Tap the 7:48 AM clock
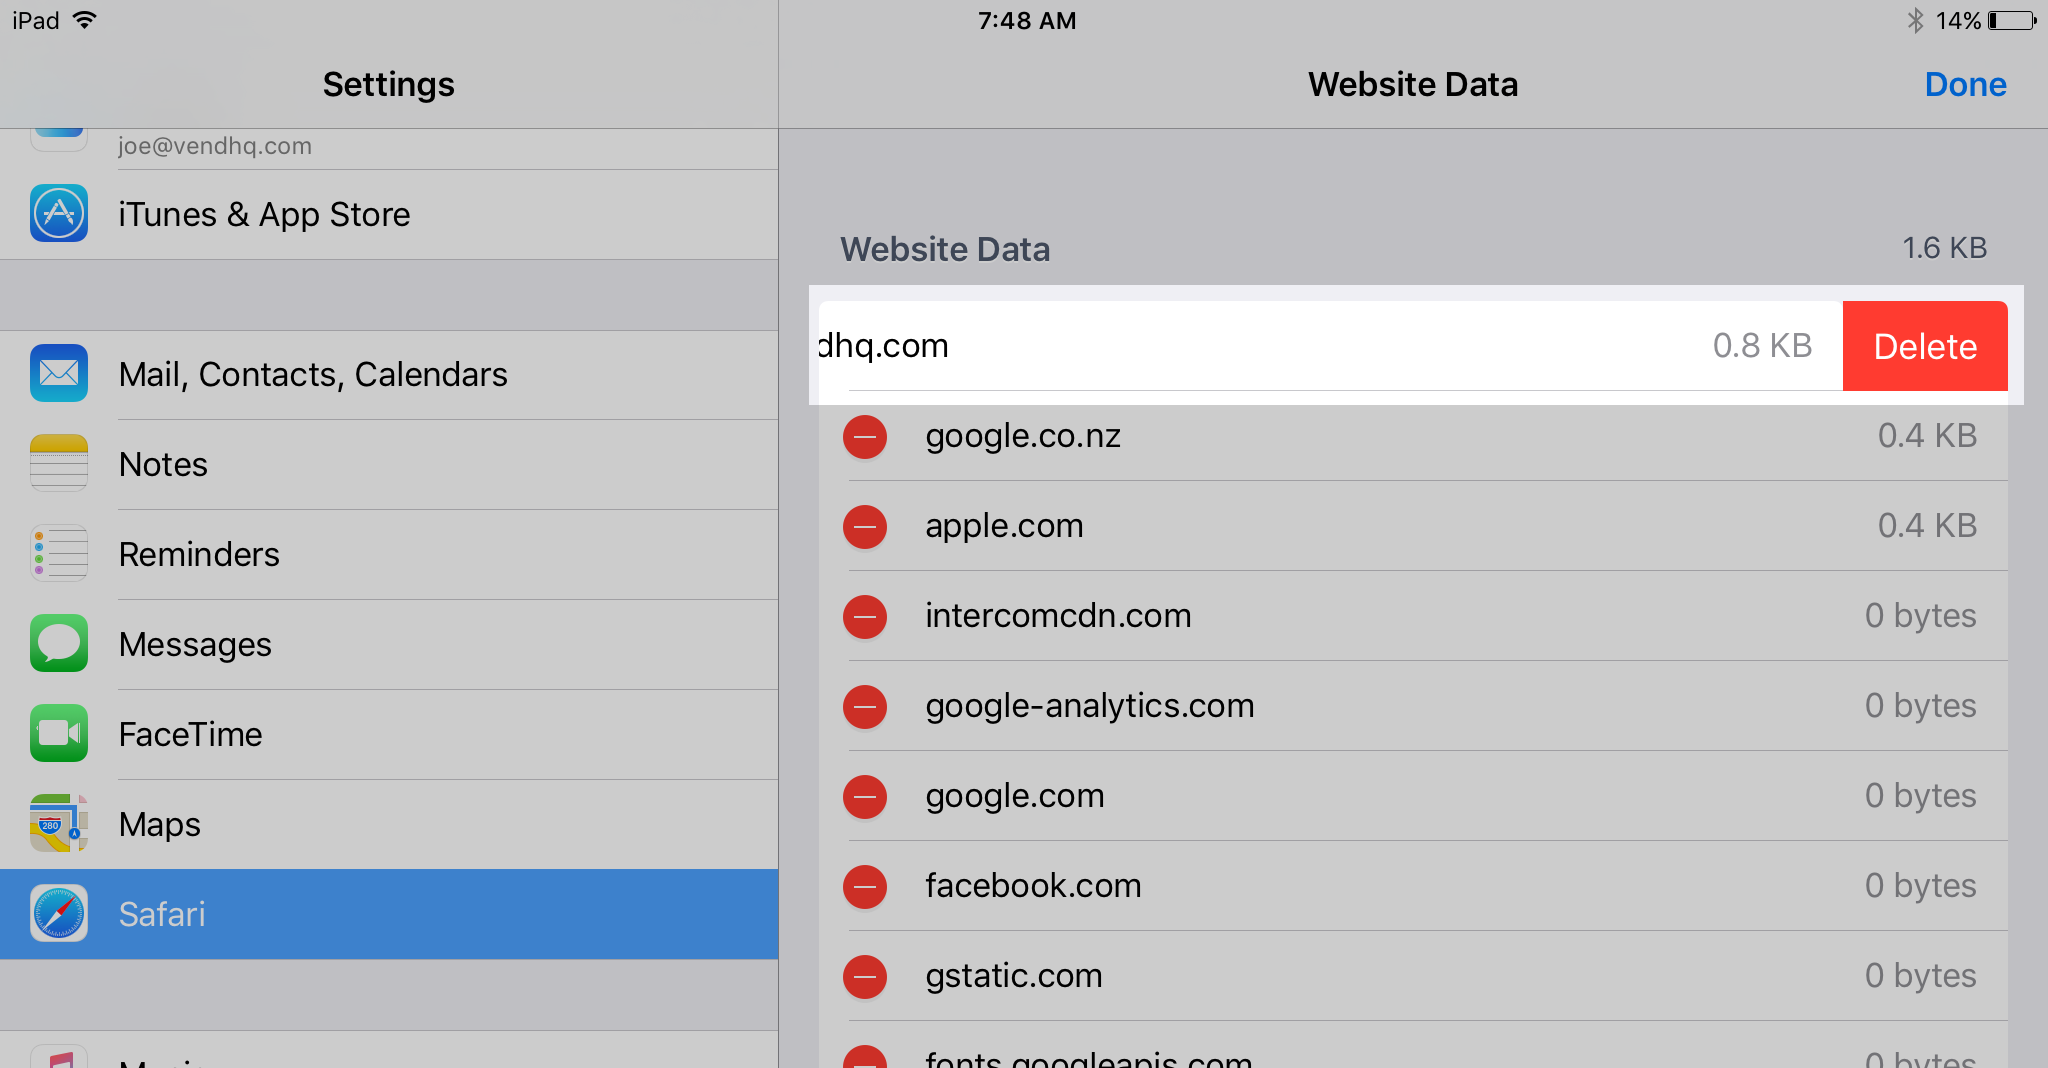This screenshot has height=1068, width=2048. [x=1027, y=20]
